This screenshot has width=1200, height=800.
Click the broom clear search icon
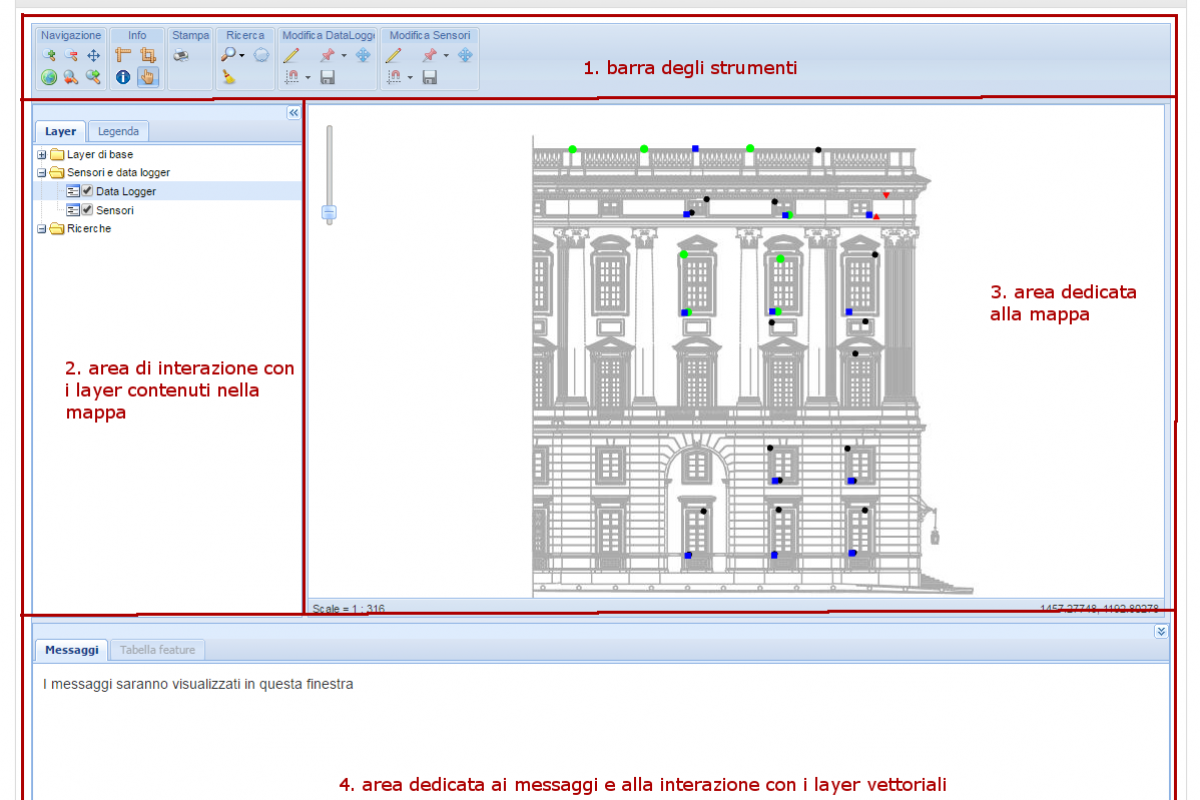tap(229, 77)
